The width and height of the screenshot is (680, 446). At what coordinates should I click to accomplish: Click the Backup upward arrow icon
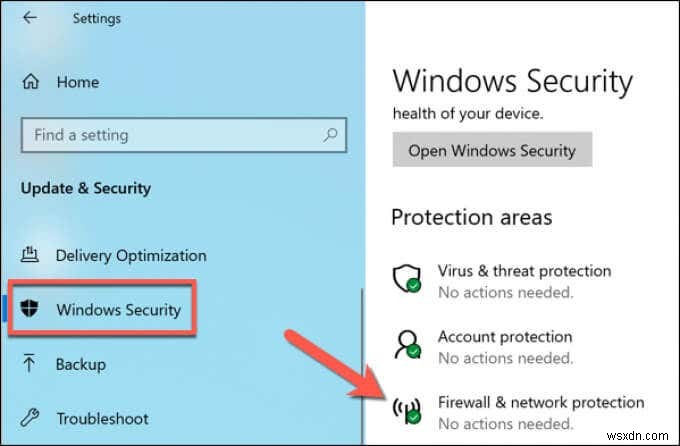(30, 363)
